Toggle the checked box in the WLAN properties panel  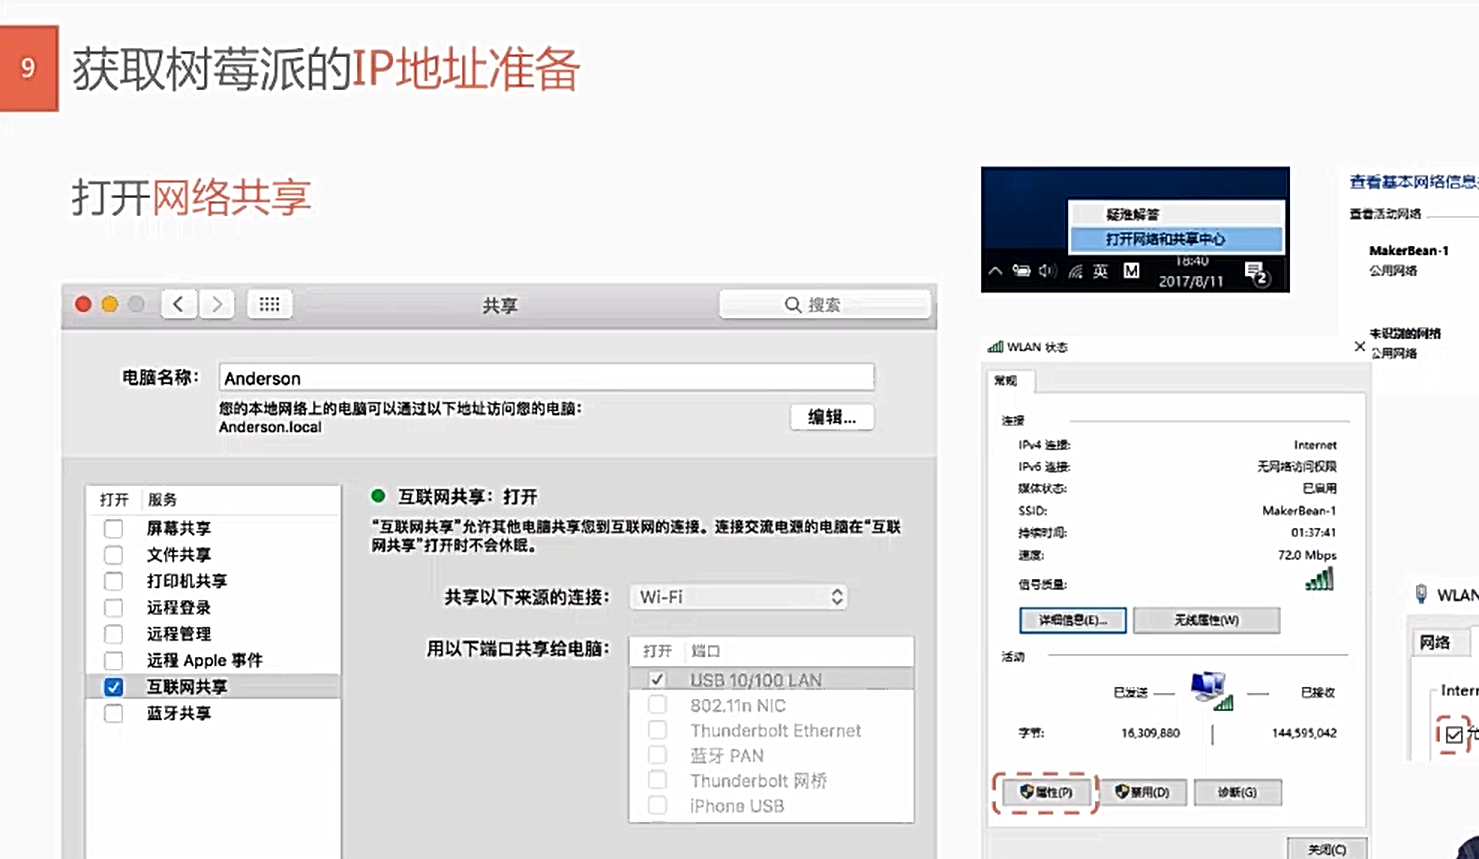tap(1454, 735)
